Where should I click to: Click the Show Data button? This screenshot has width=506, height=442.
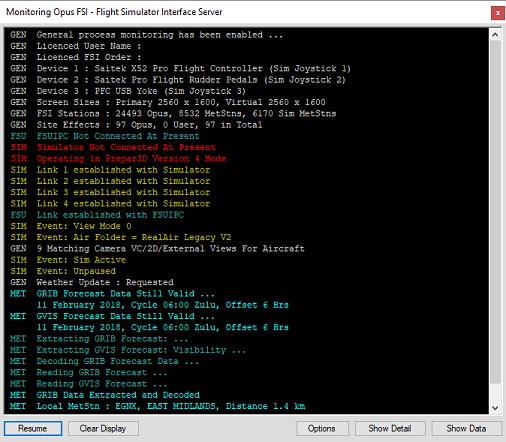pos(466,428)
